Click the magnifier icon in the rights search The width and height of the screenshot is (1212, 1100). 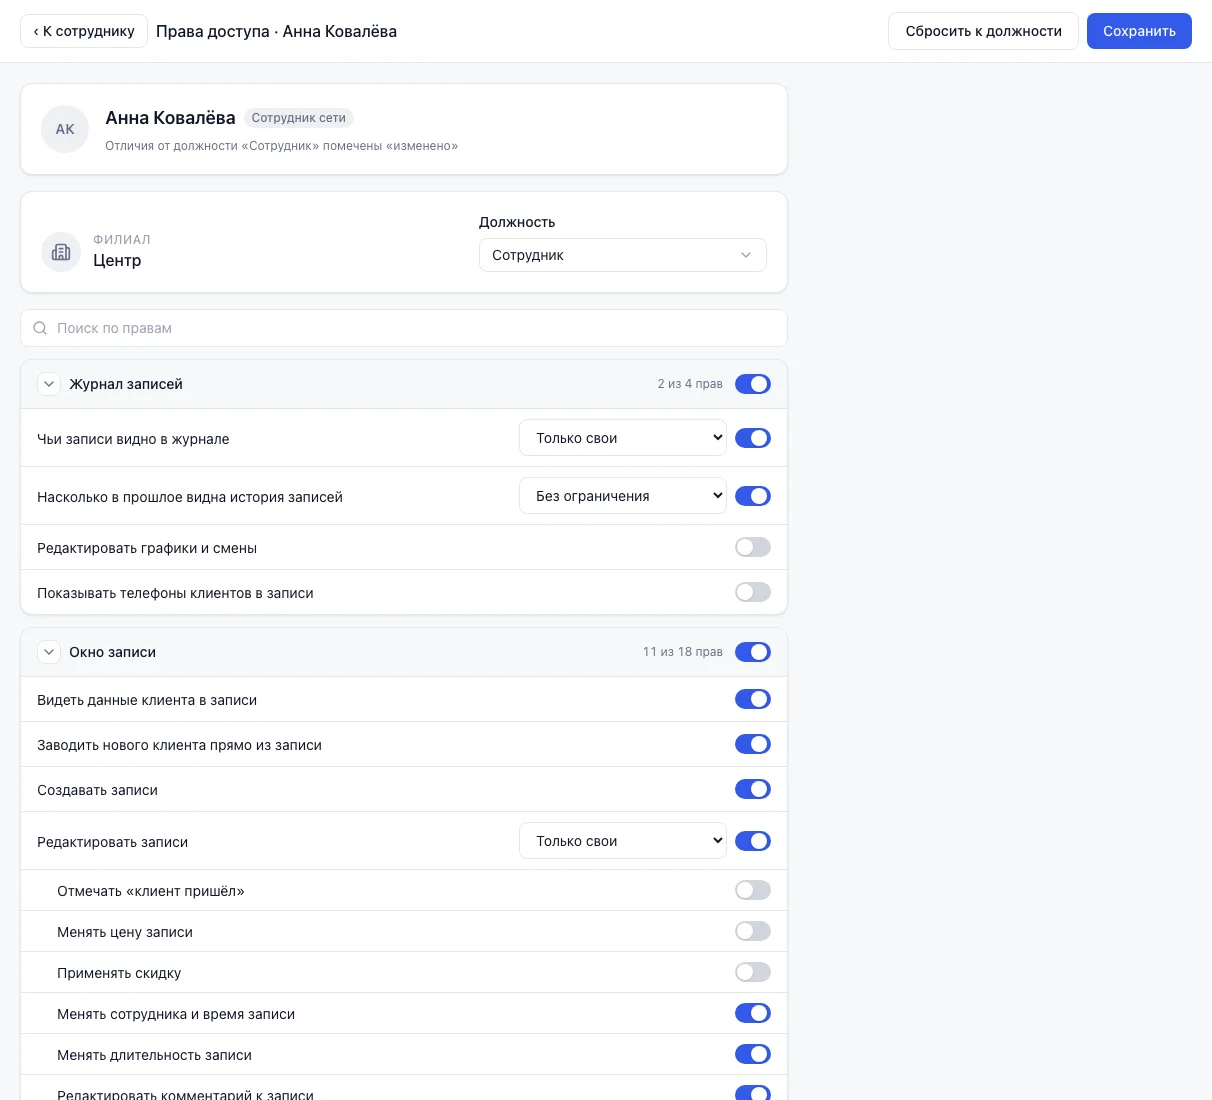(x=40, y=328)
